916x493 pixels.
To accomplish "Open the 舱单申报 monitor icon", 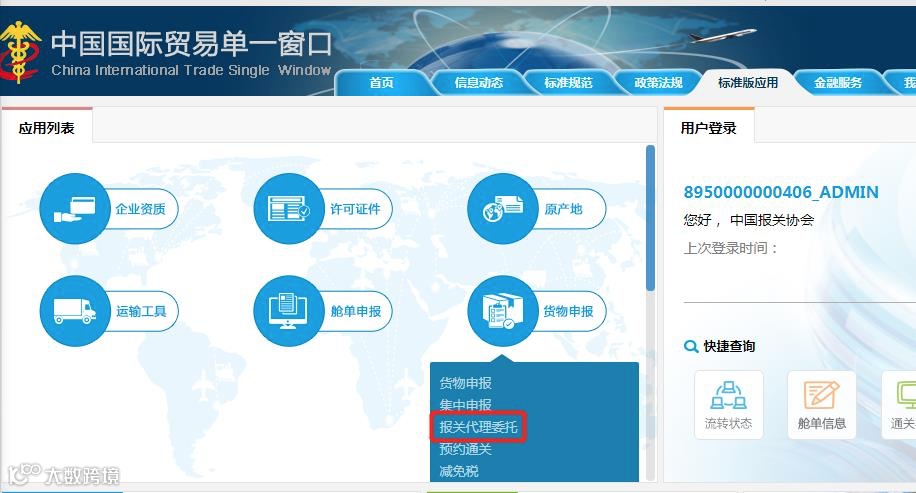I will (289, 311).
